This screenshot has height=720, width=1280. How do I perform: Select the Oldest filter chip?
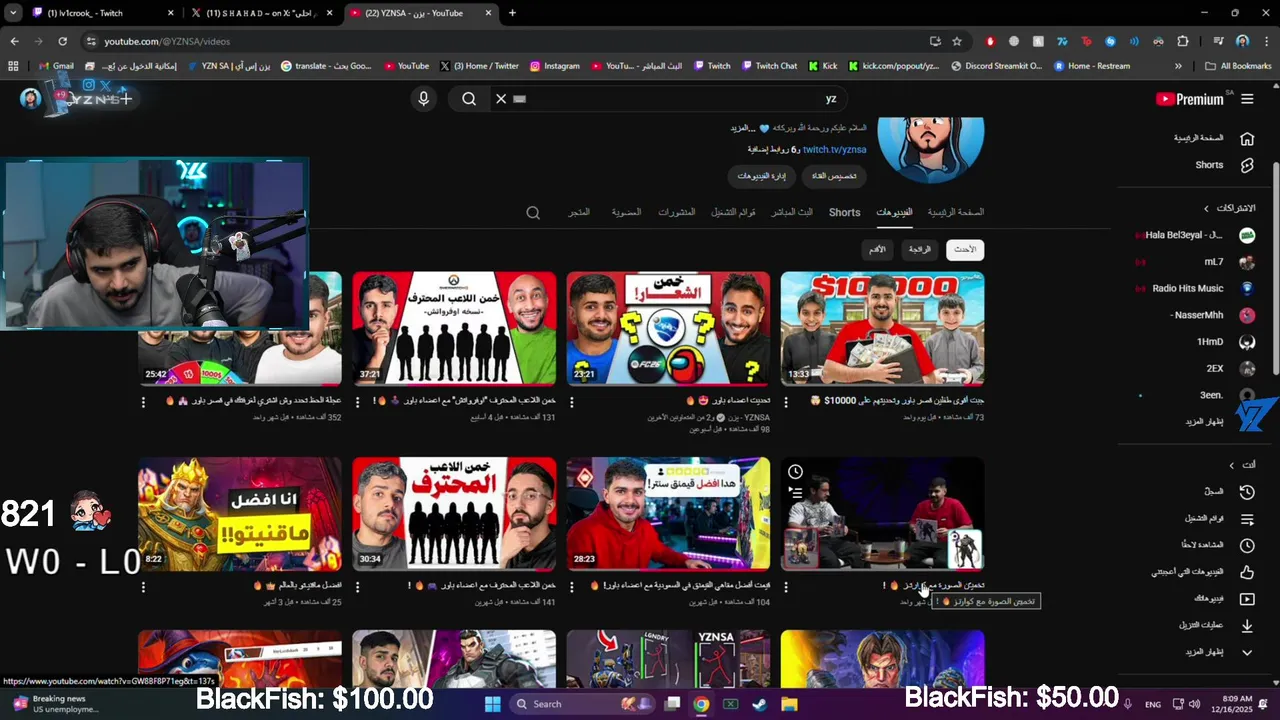pyautogui.click(x=877, y=249)
